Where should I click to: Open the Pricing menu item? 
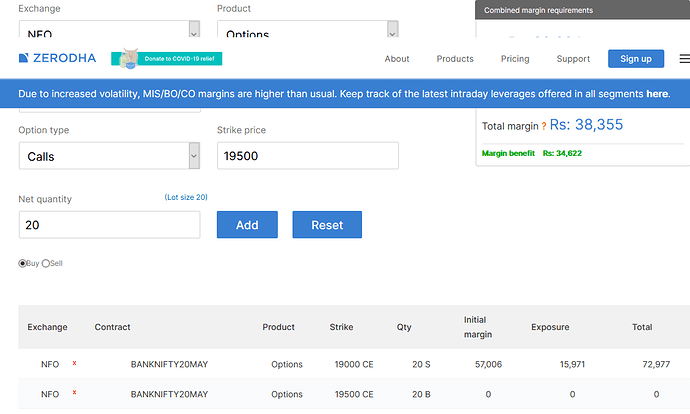click(515, 59)
